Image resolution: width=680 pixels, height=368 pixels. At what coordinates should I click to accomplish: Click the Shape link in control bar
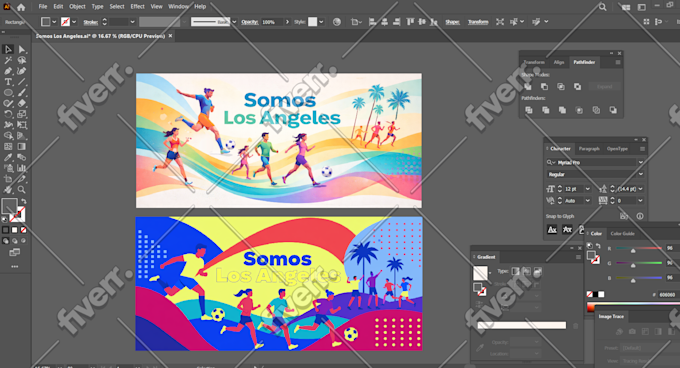452,22
